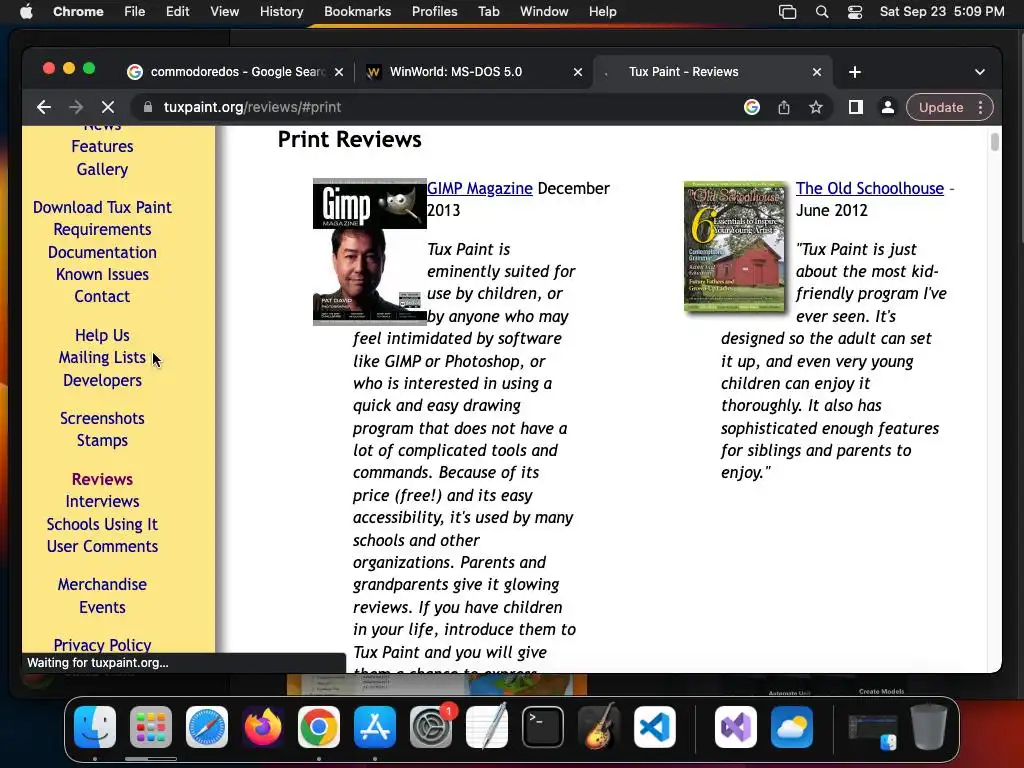Viewport: 1024px width, 768px height.
Task: Open the History menu
Action: (x=281, y=12)
